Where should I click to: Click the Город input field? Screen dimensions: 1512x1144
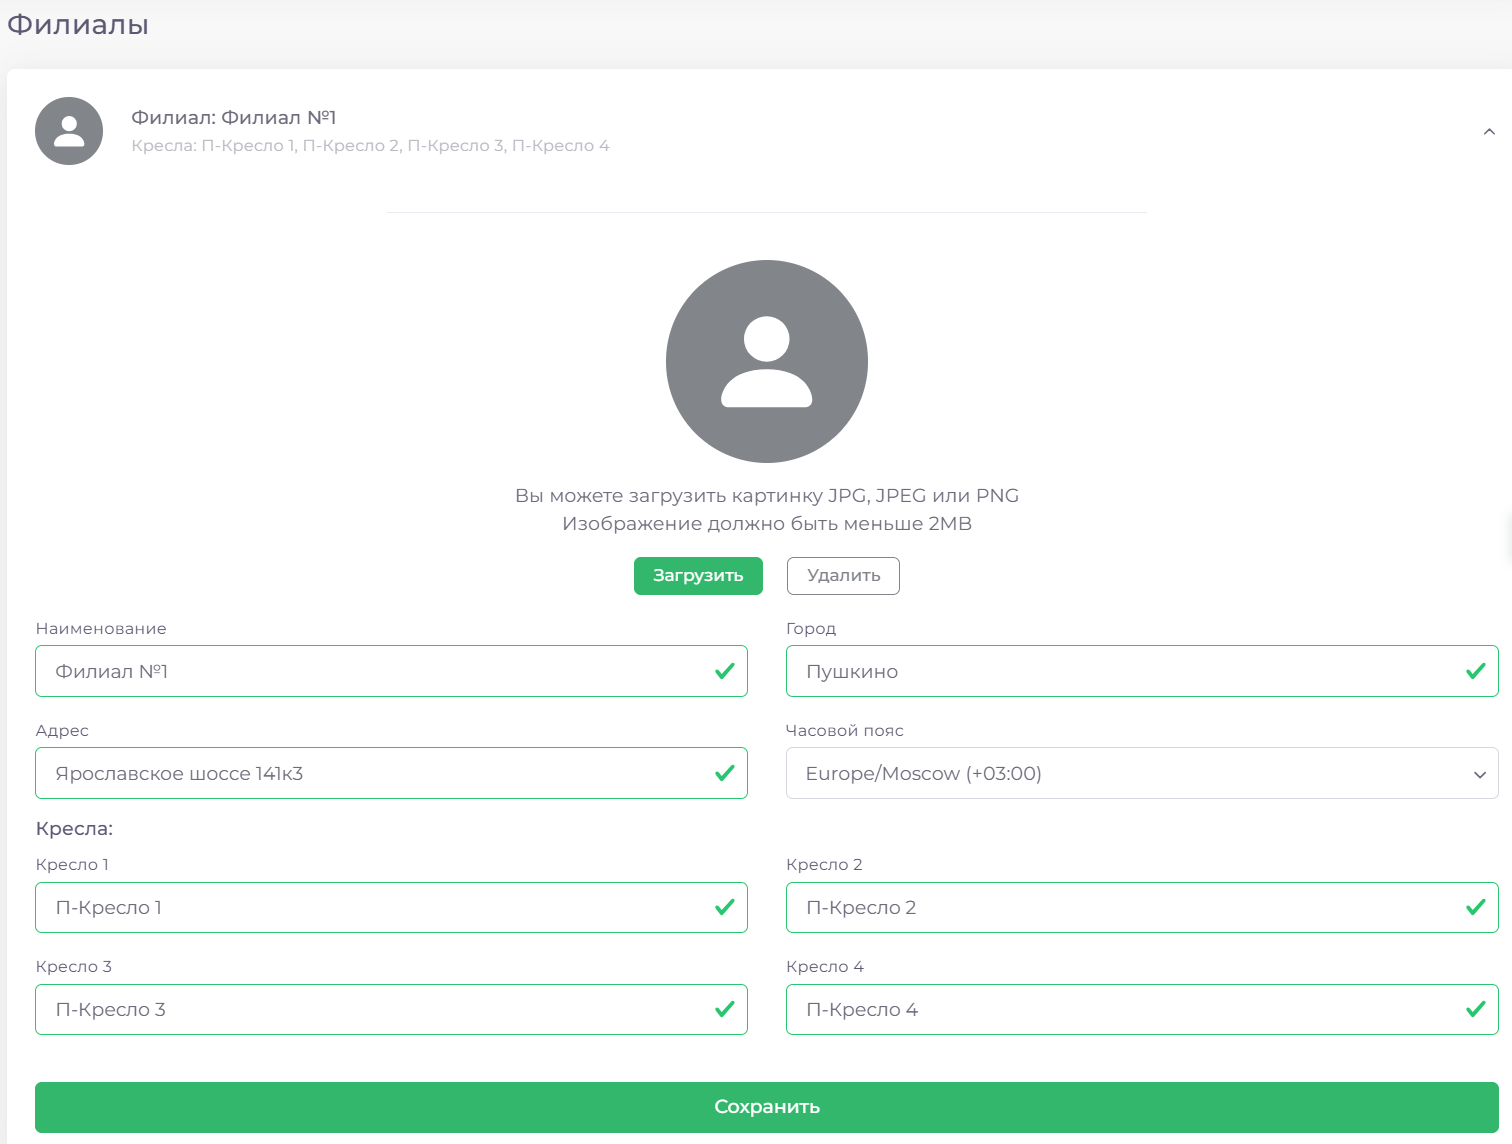[x=1142, y=671]
